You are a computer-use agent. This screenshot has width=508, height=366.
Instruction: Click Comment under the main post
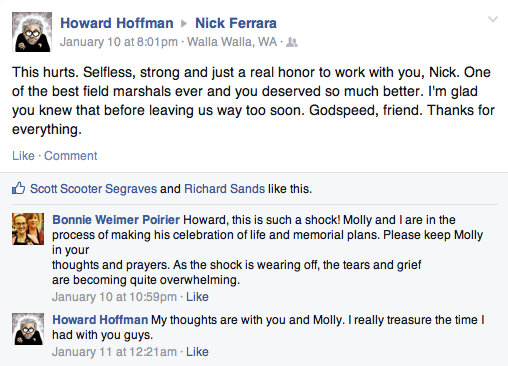pos(71,156)
